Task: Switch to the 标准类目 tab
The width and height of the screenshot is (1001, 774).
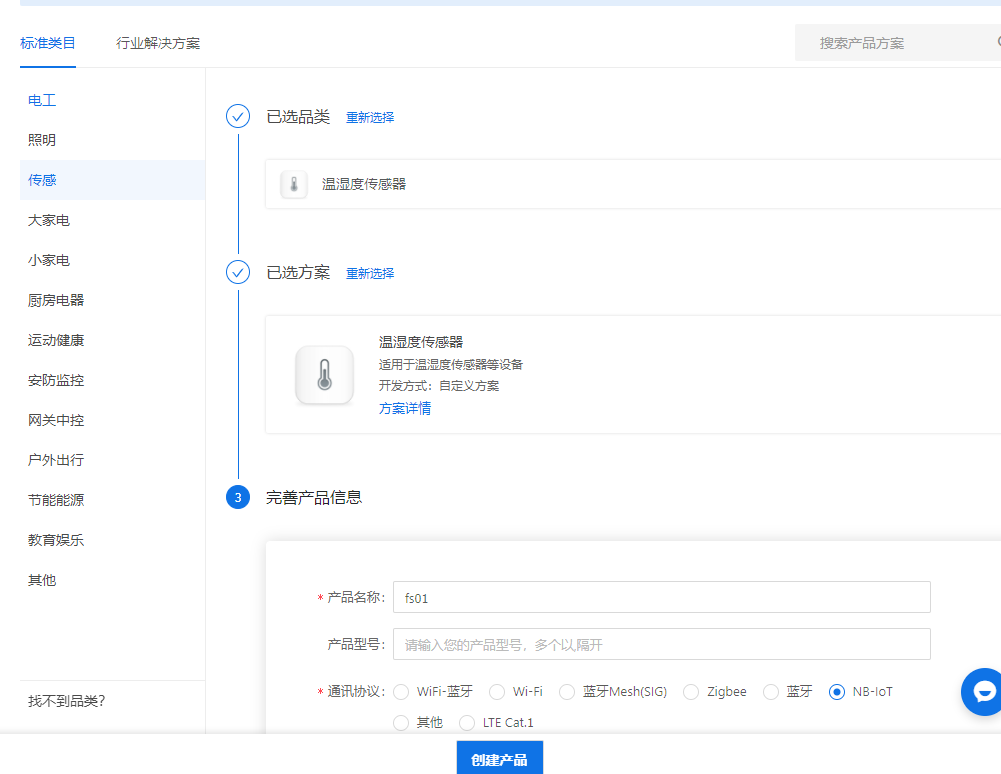Action: click(x=48, y=43)
